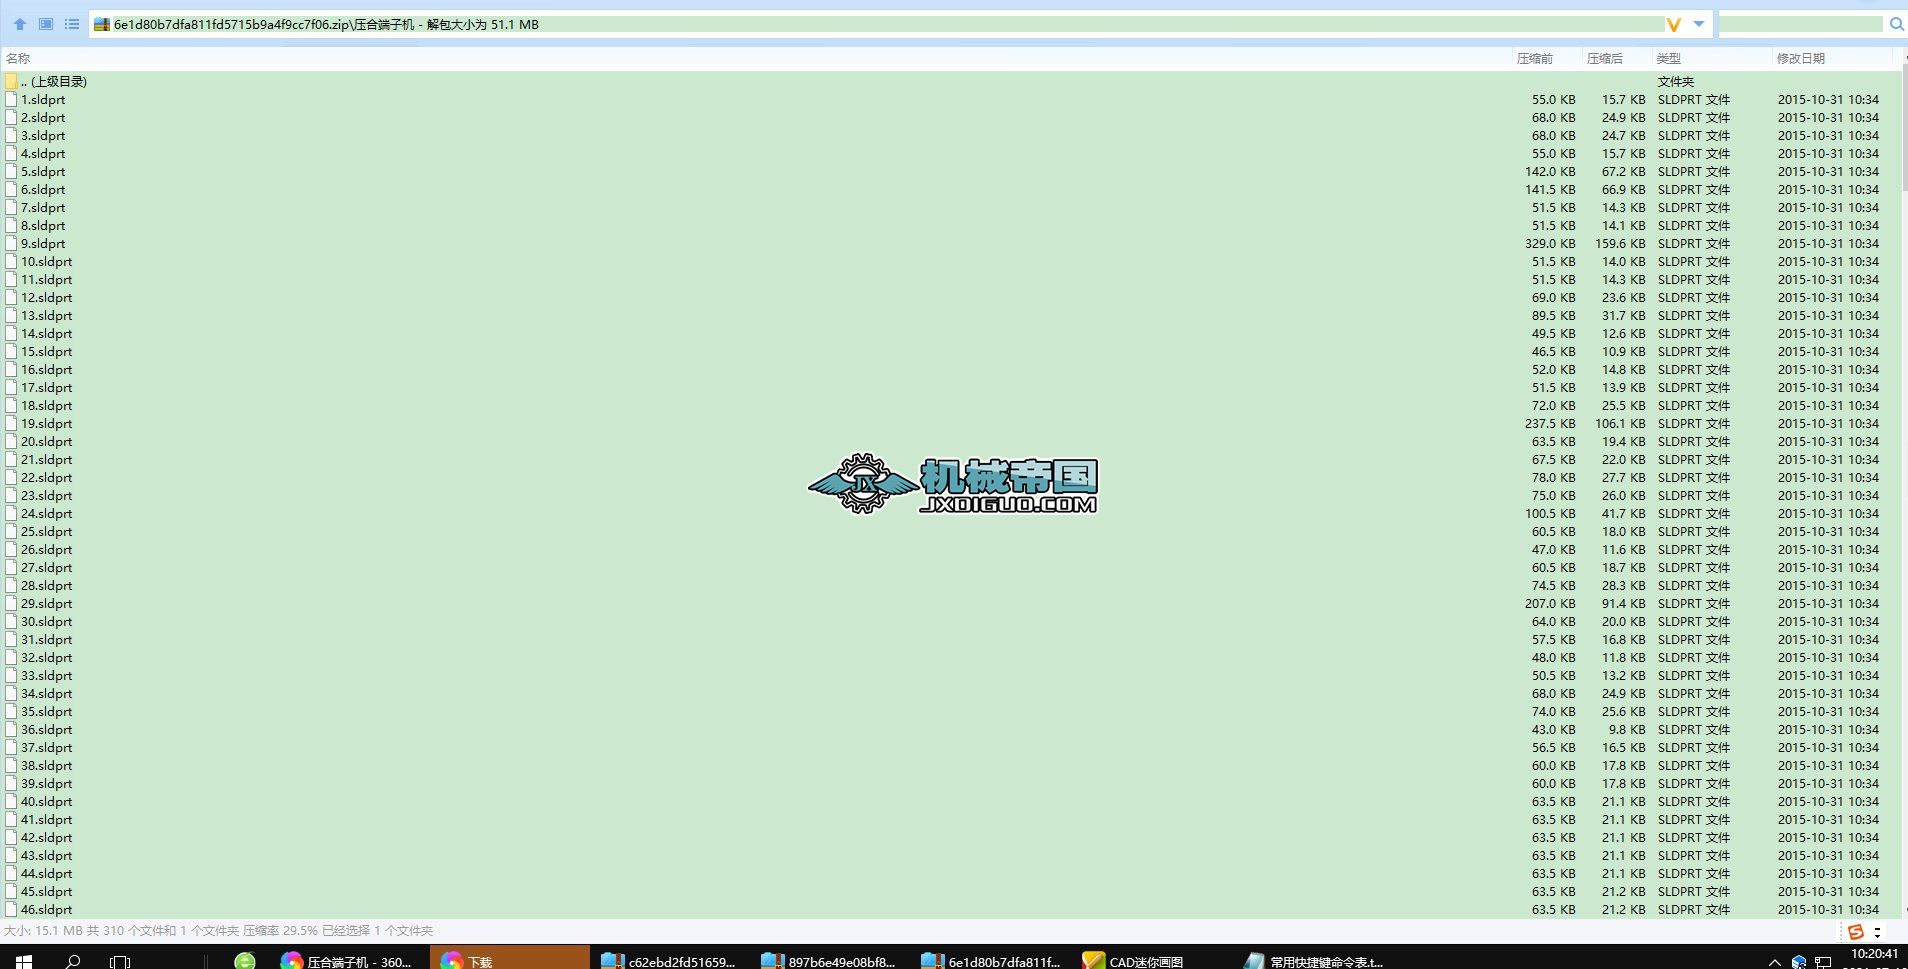Click the file icon of 32.sldprt
Viewport: 1908px width, 969px height.
coord(11,657)
